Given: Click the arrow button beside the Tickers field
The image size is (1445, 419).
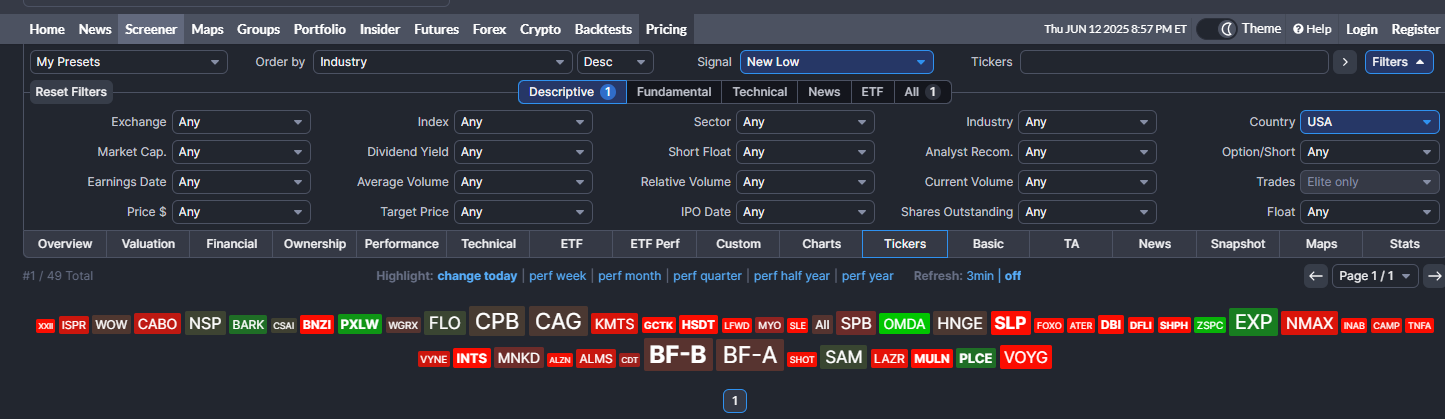Looking at the screenshot, I should pyautogui.click(x=1346, y=62).
